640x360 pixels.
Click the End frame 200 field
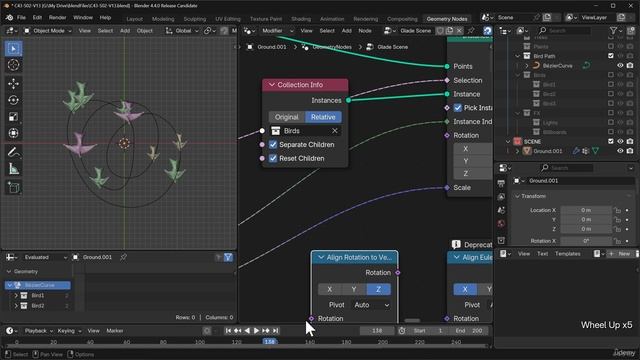(x=469, y=331)
